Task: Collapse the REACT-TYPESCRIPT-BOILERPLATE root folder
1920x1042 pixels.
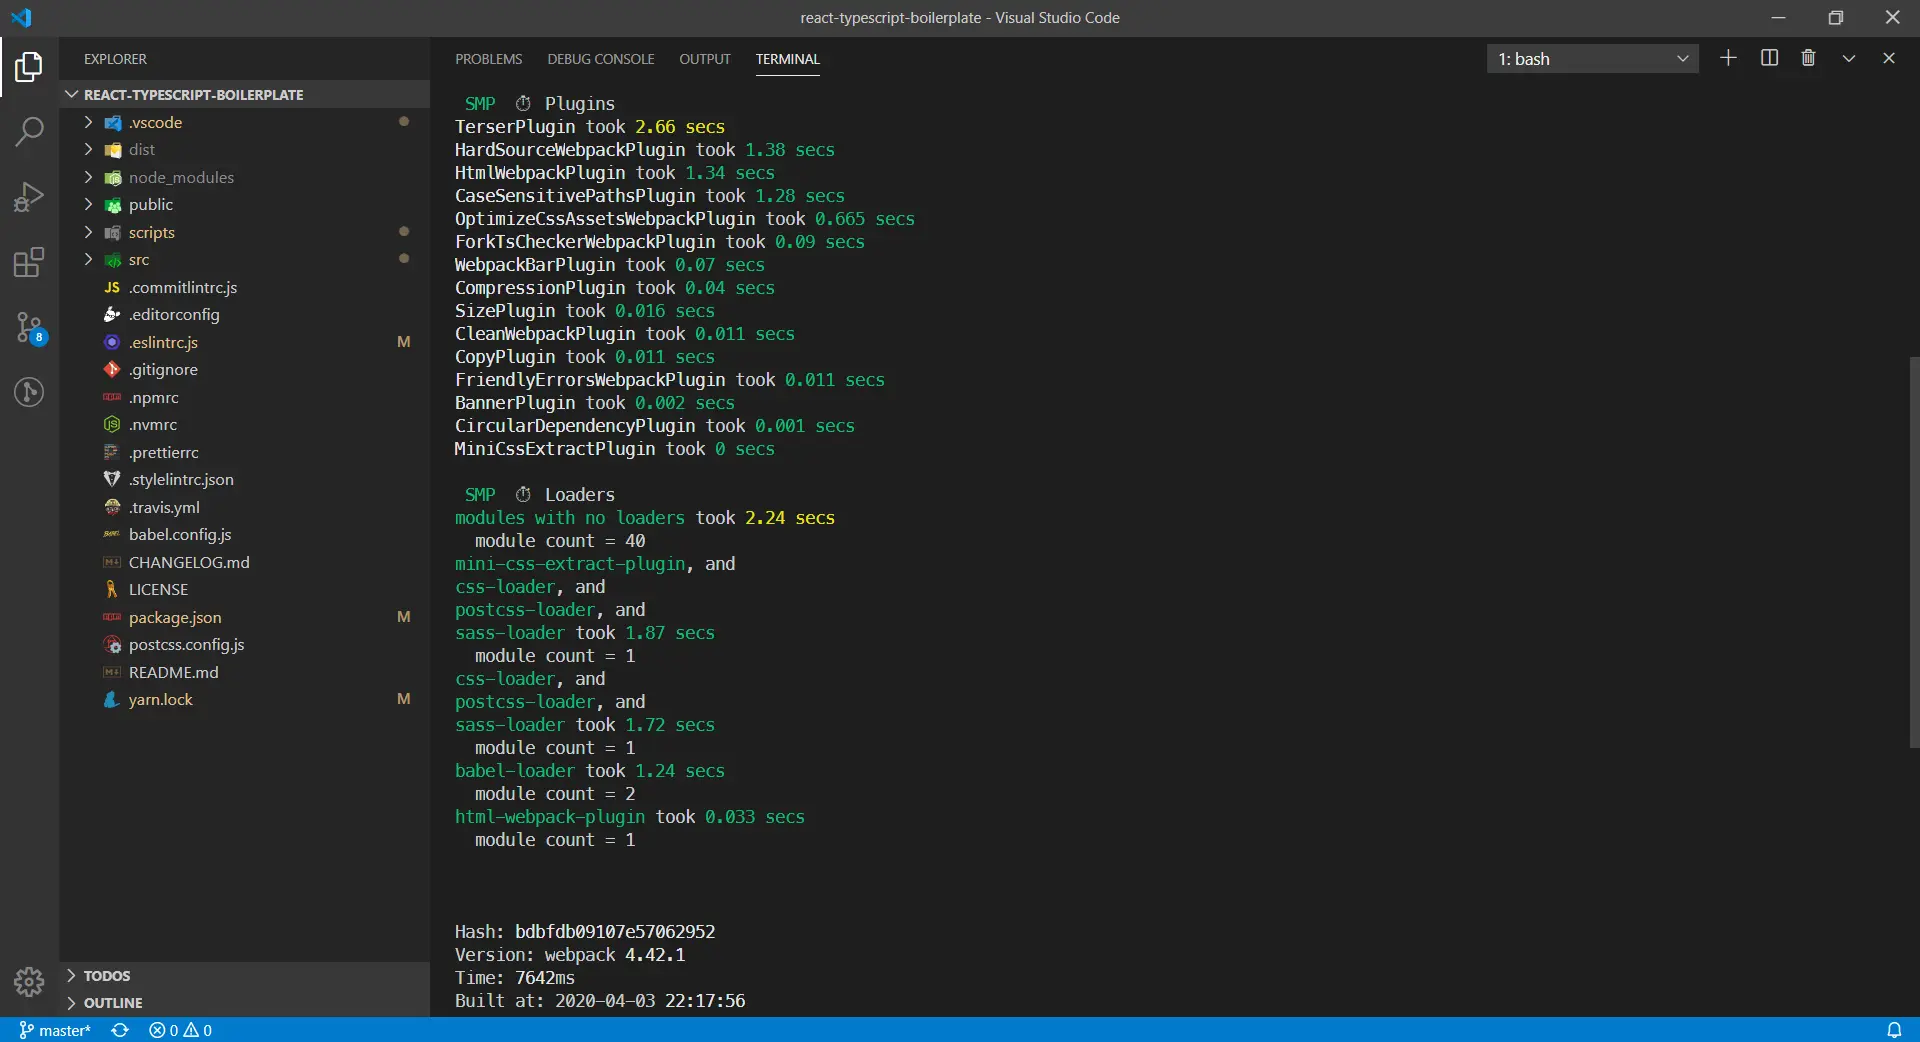Action: (245, 94)
